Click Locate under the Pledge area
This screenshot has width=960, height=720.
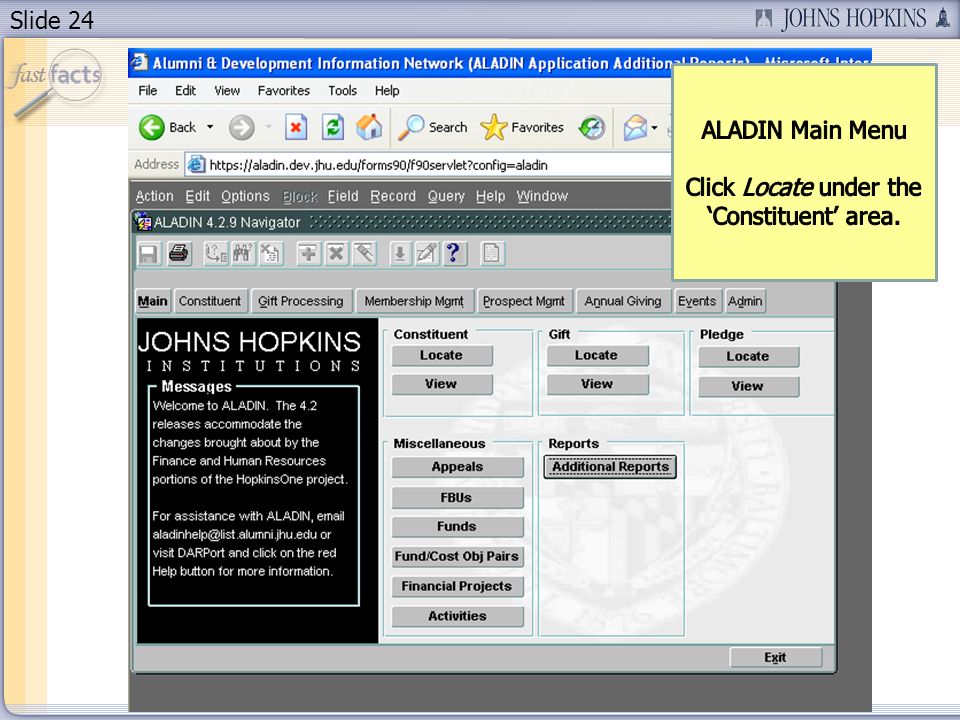(x=748, y=357)
